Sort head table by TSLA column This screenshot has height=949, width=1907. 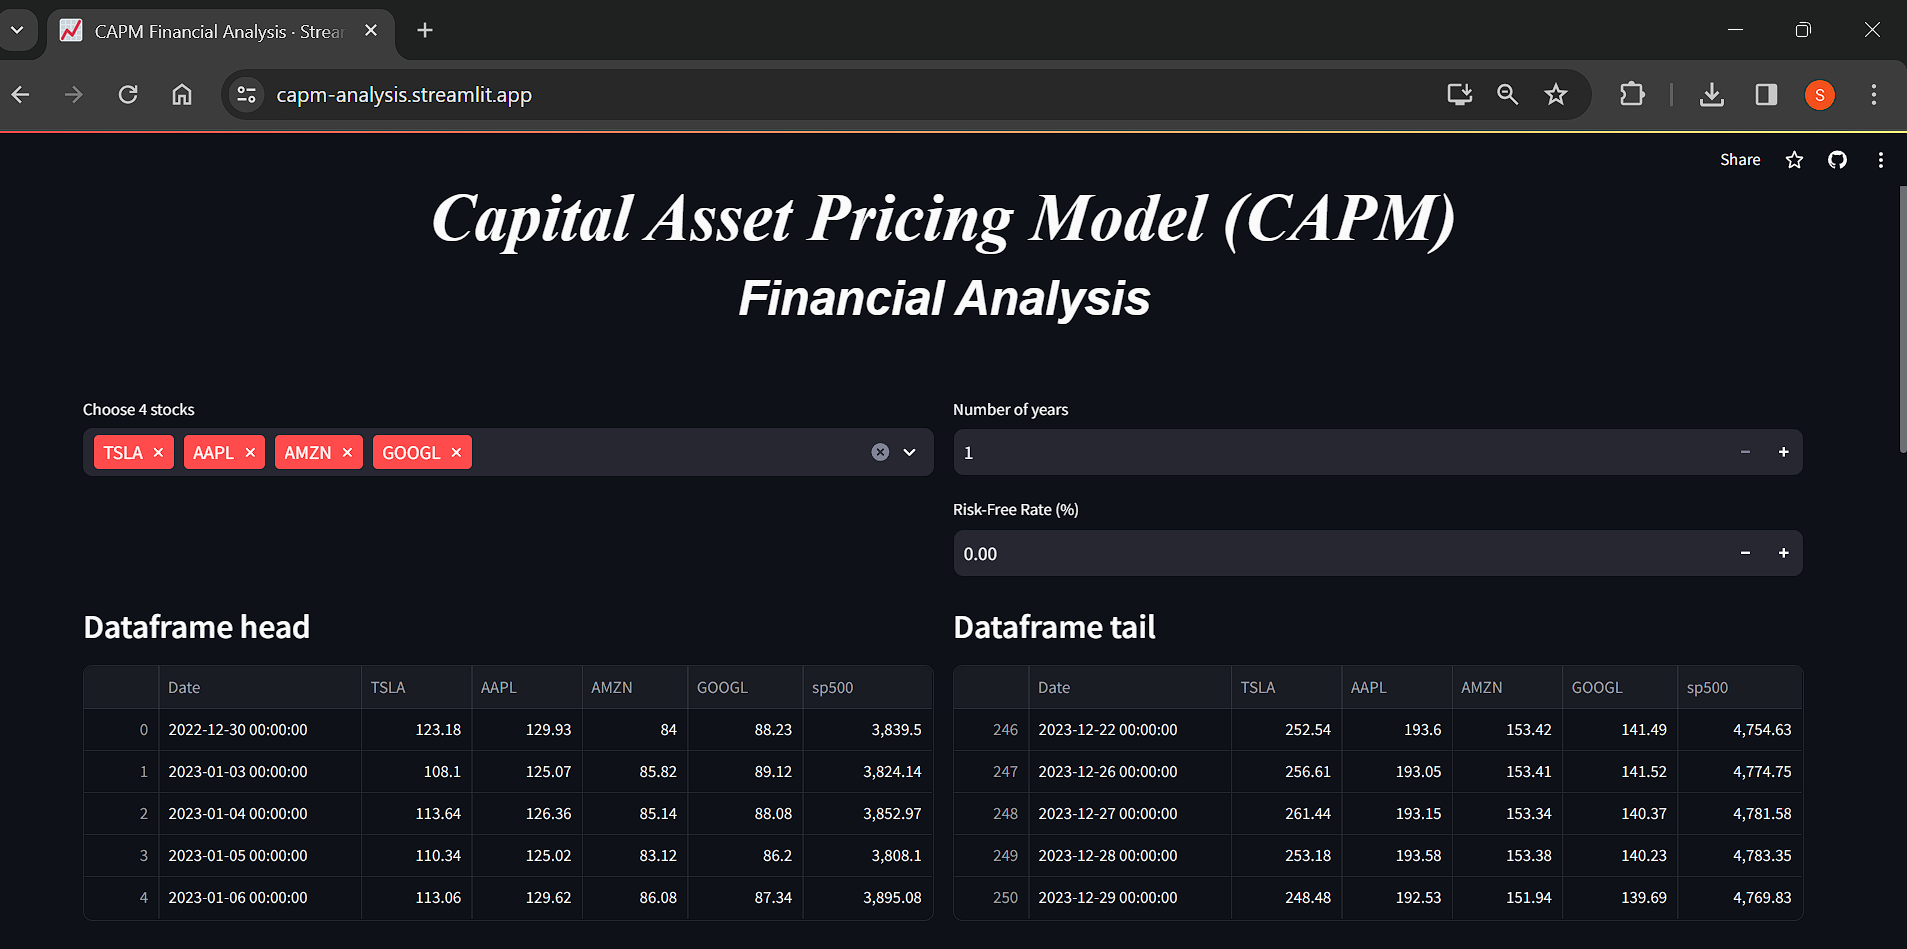[x=416, y=688]
